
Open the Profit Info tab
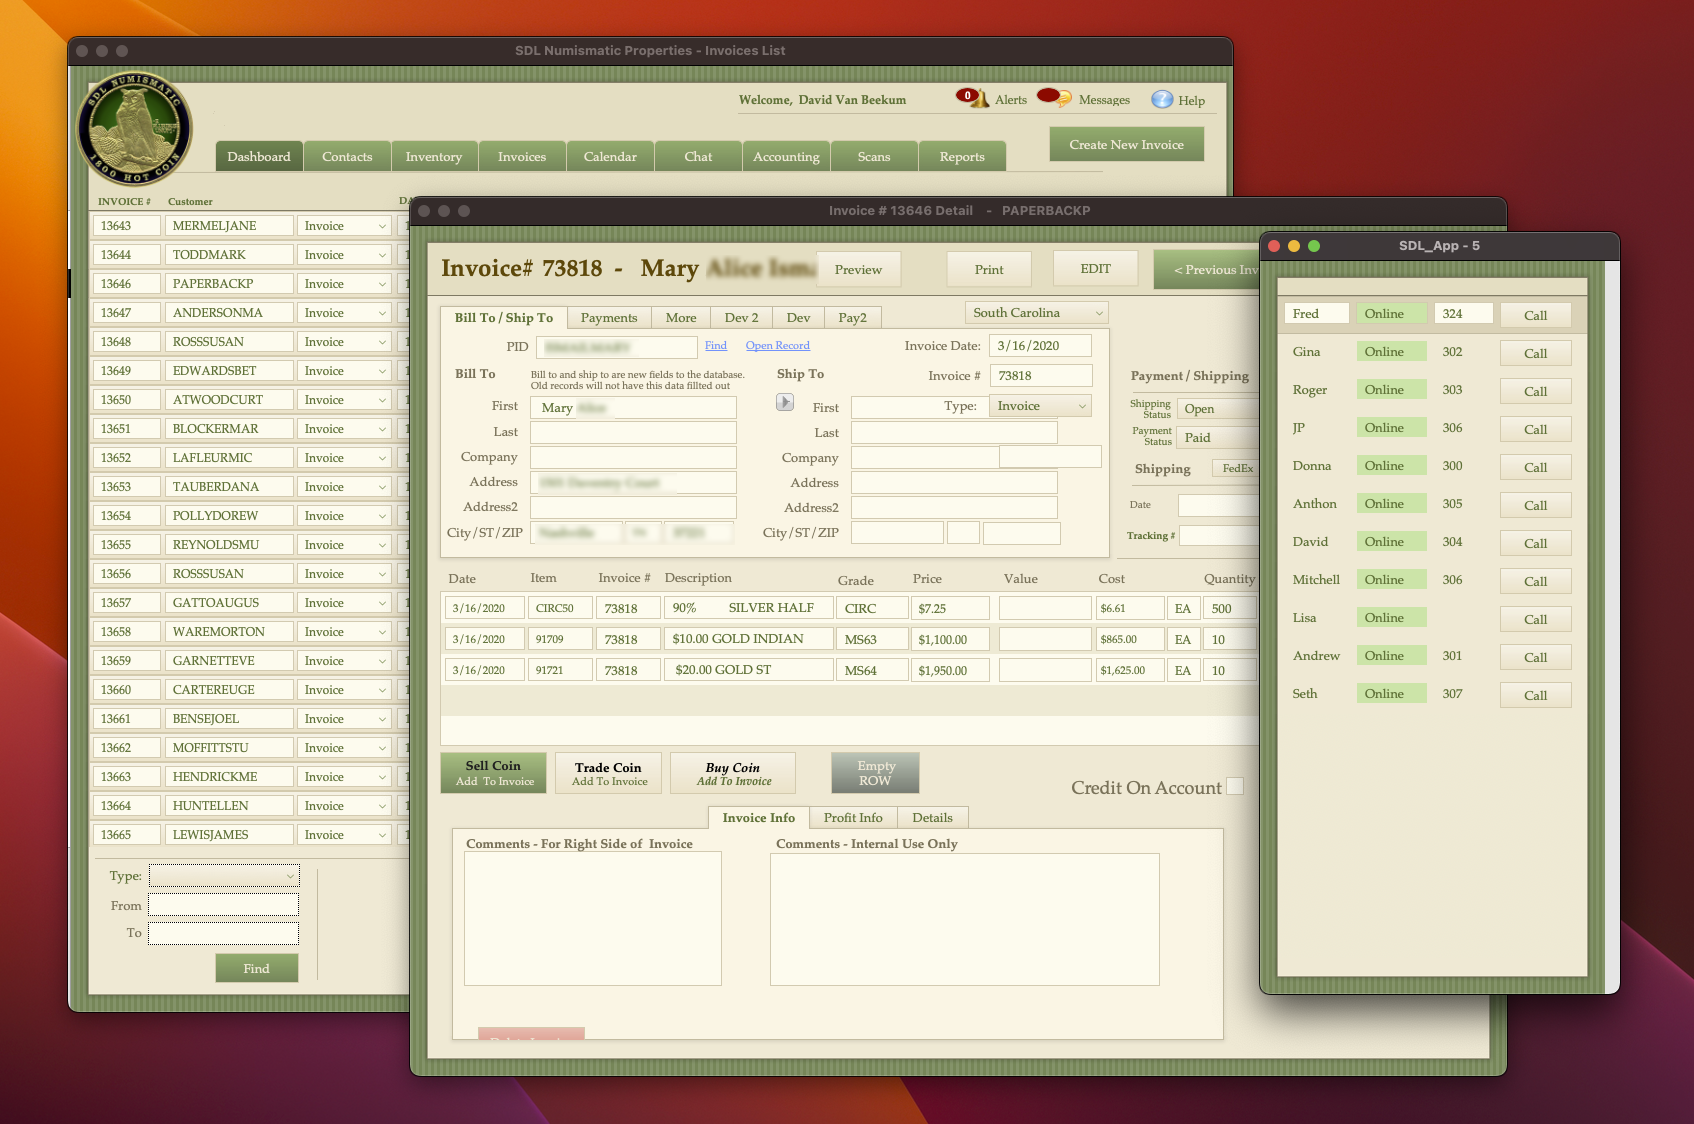coord(853,818)
